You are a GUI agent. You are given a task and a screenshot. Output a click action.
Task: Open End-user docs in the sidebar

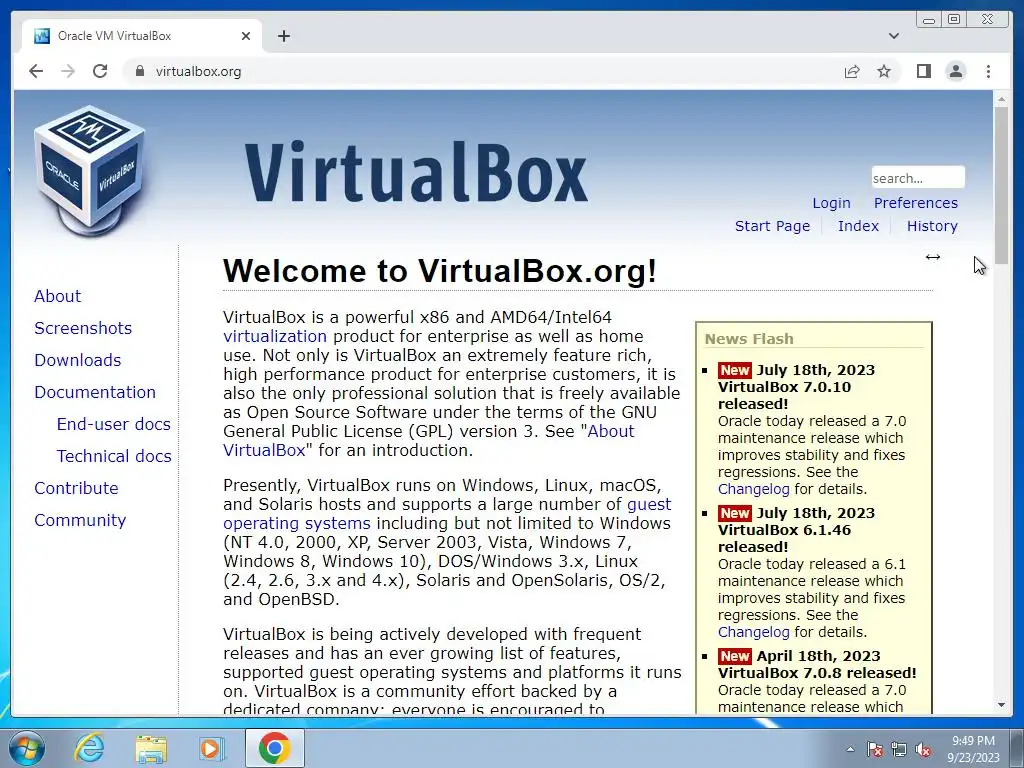point(114,424)
